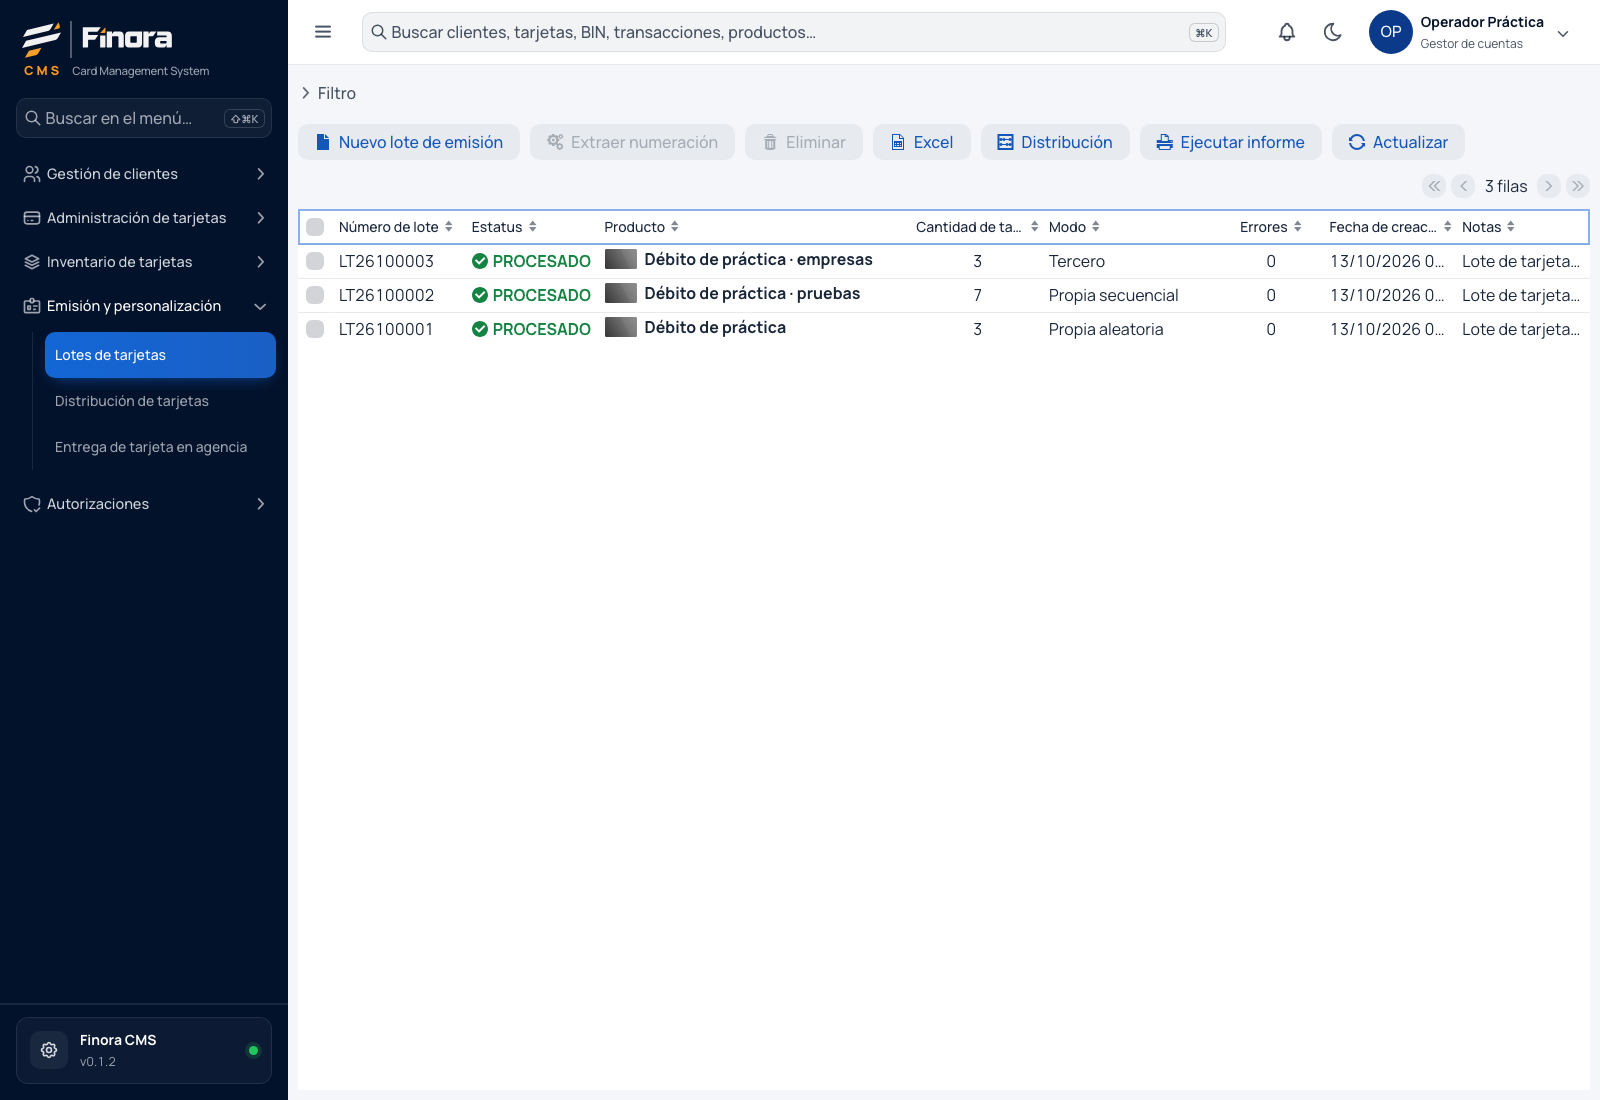
Task: Open Distribución de tarjetas menu item
Action: 160,401
